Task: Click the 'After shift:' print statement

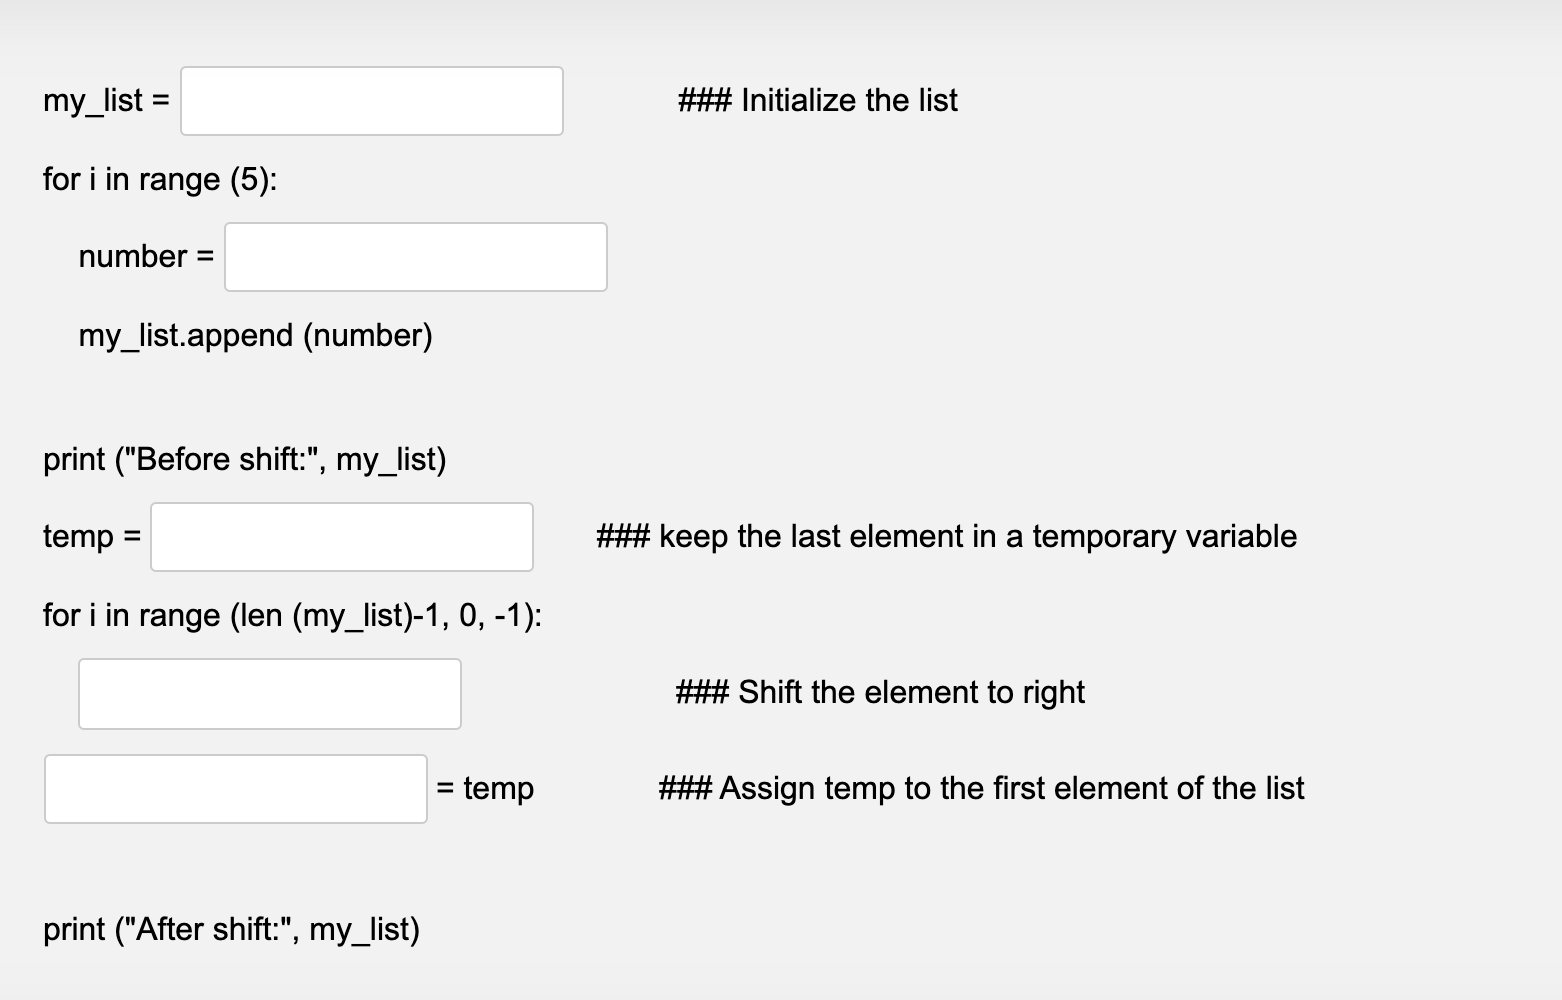Action: pyautogui.click(x=233, y=930)
